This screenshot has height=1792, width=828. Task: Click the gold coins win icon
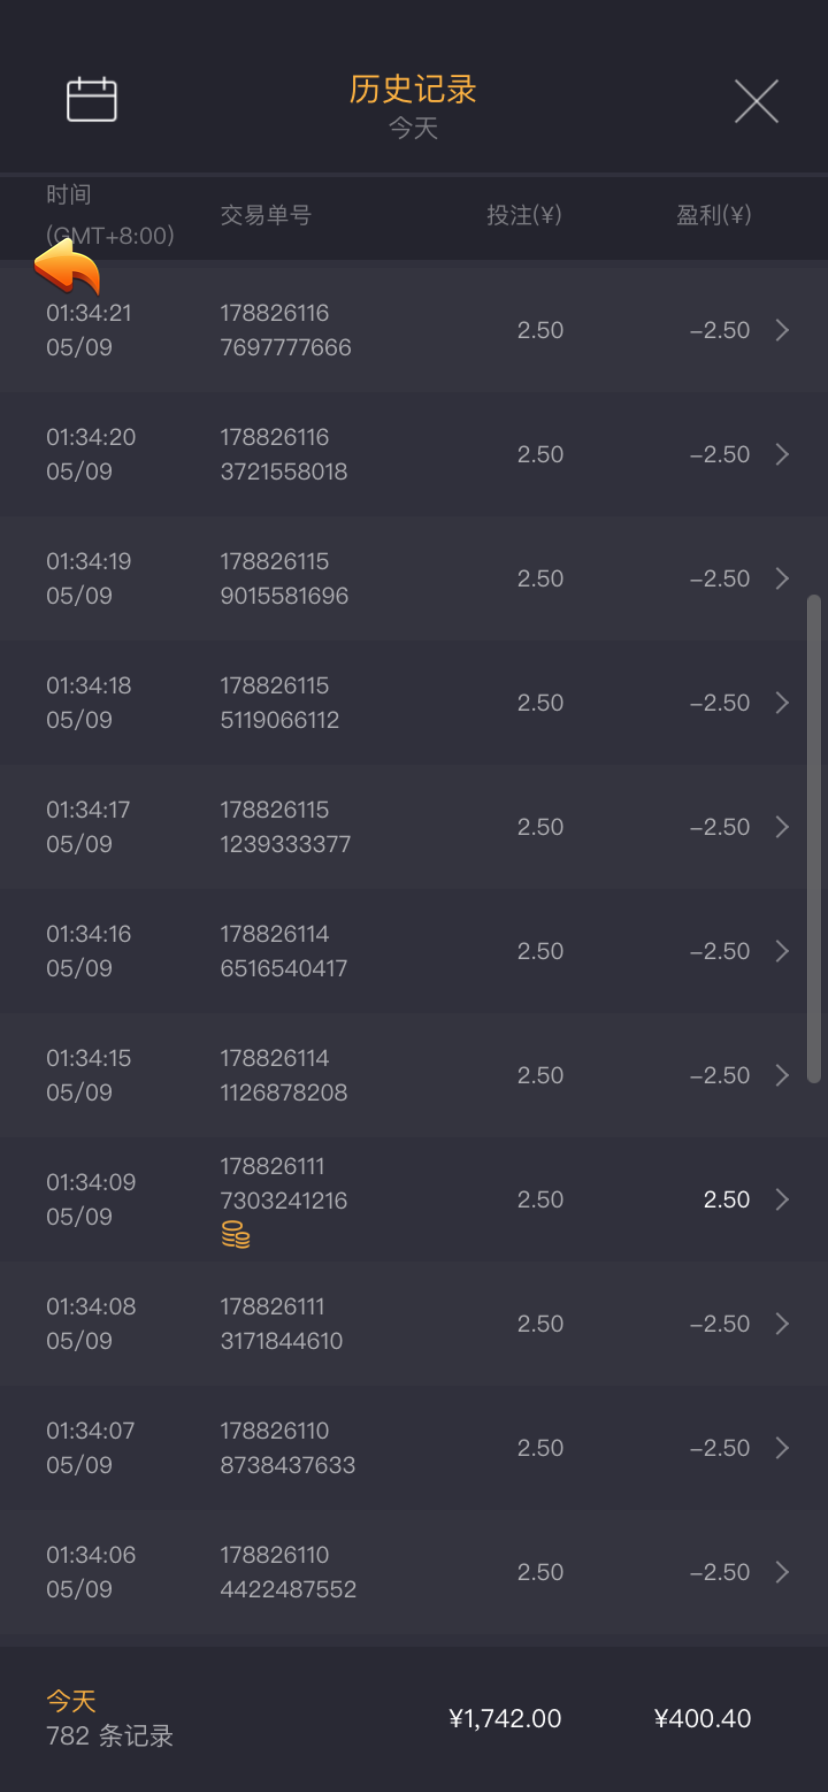[x=236, y=1235]
